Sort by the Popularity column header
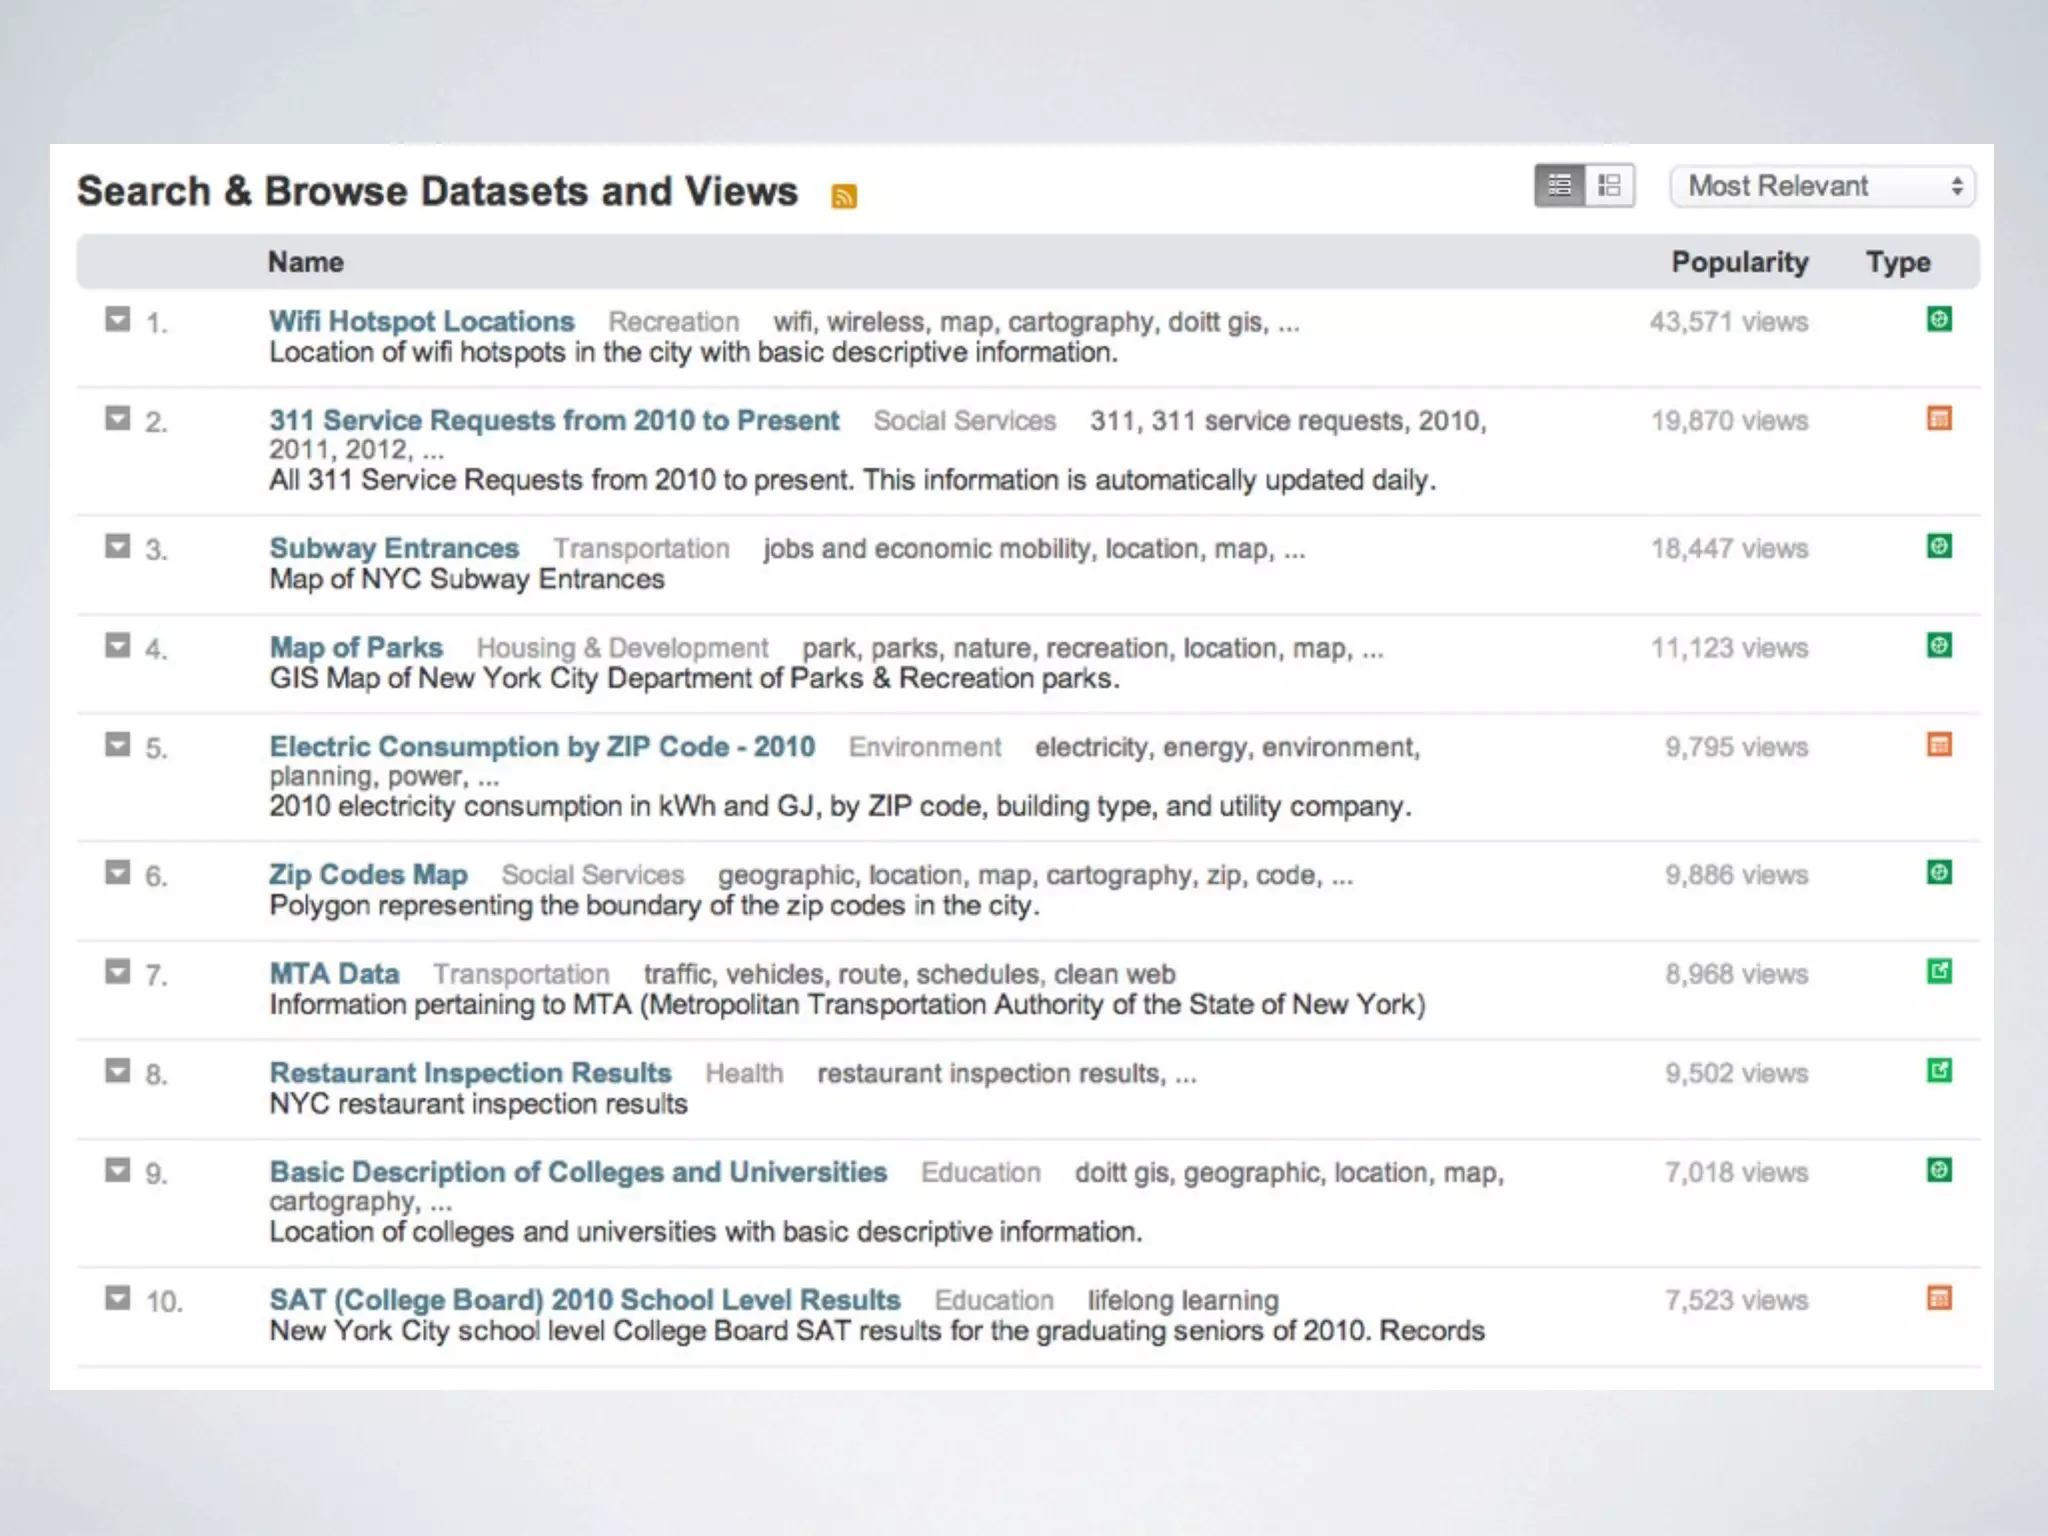This screenshot has width=2048, height=1536. [1739, 262]
